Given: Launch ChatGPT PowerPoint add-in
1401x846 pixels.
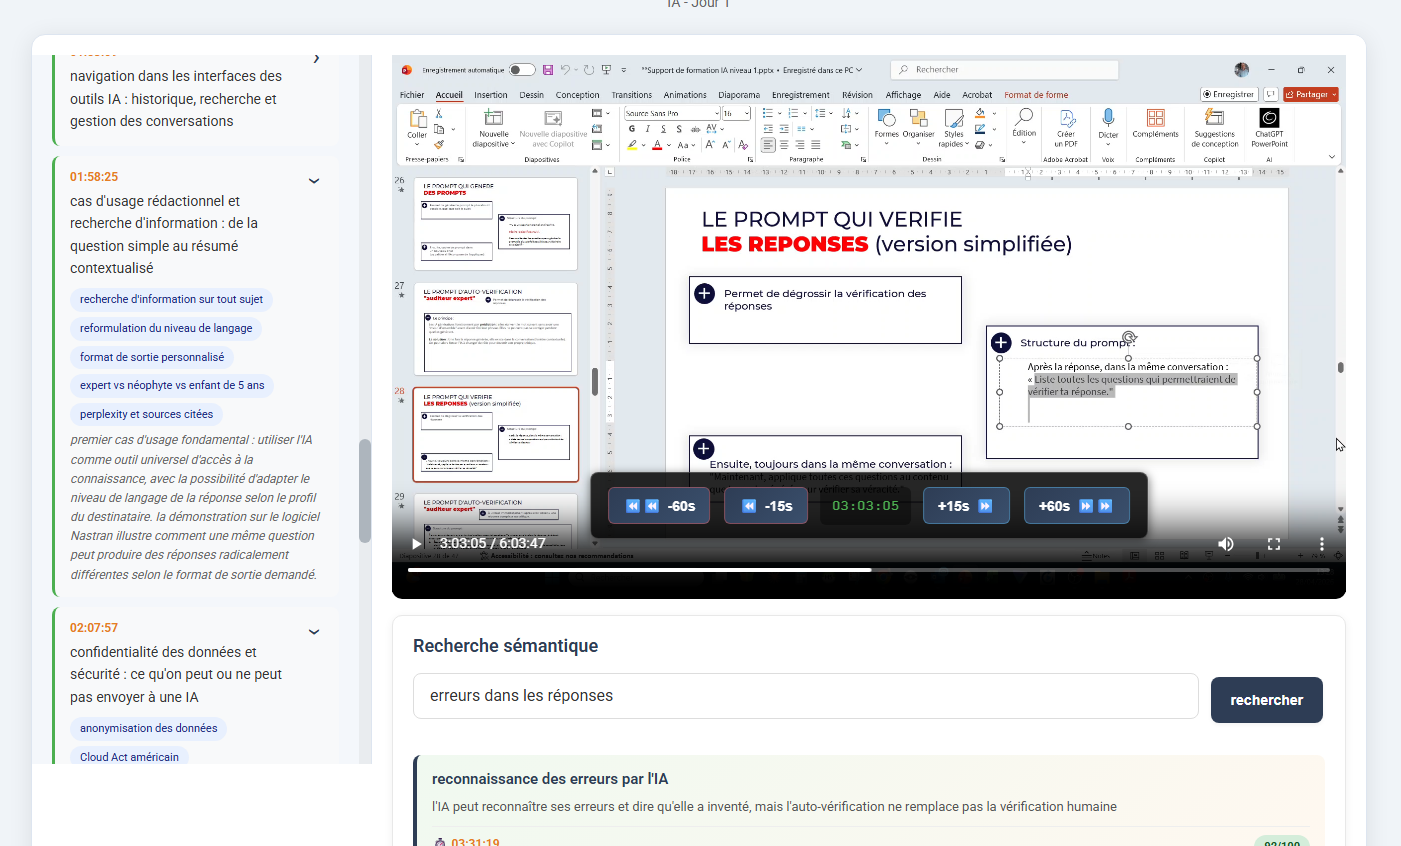Looking at the screenshot, I should coord(1269,128).
